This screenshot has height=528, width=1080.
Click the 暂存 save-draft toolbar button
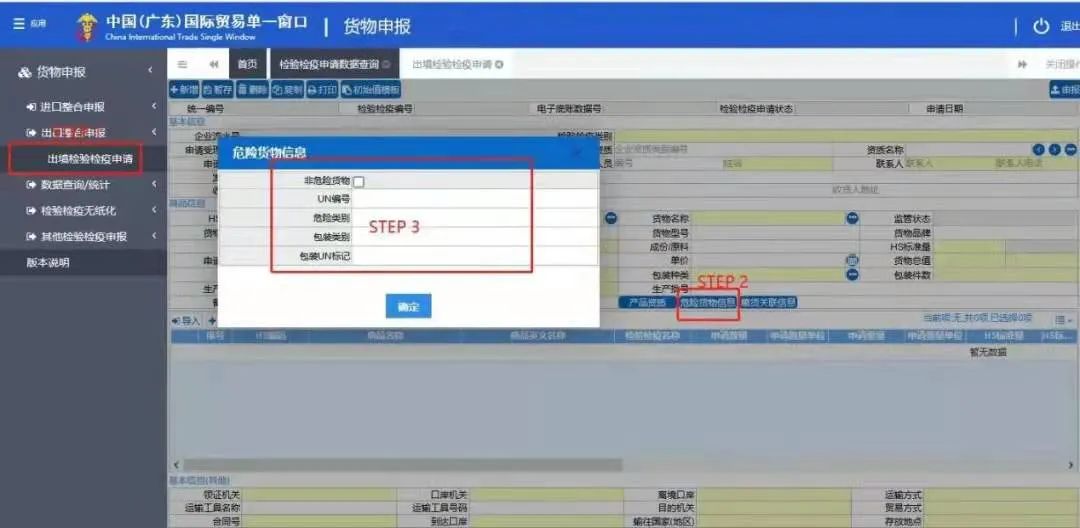[x=216, y=89]
